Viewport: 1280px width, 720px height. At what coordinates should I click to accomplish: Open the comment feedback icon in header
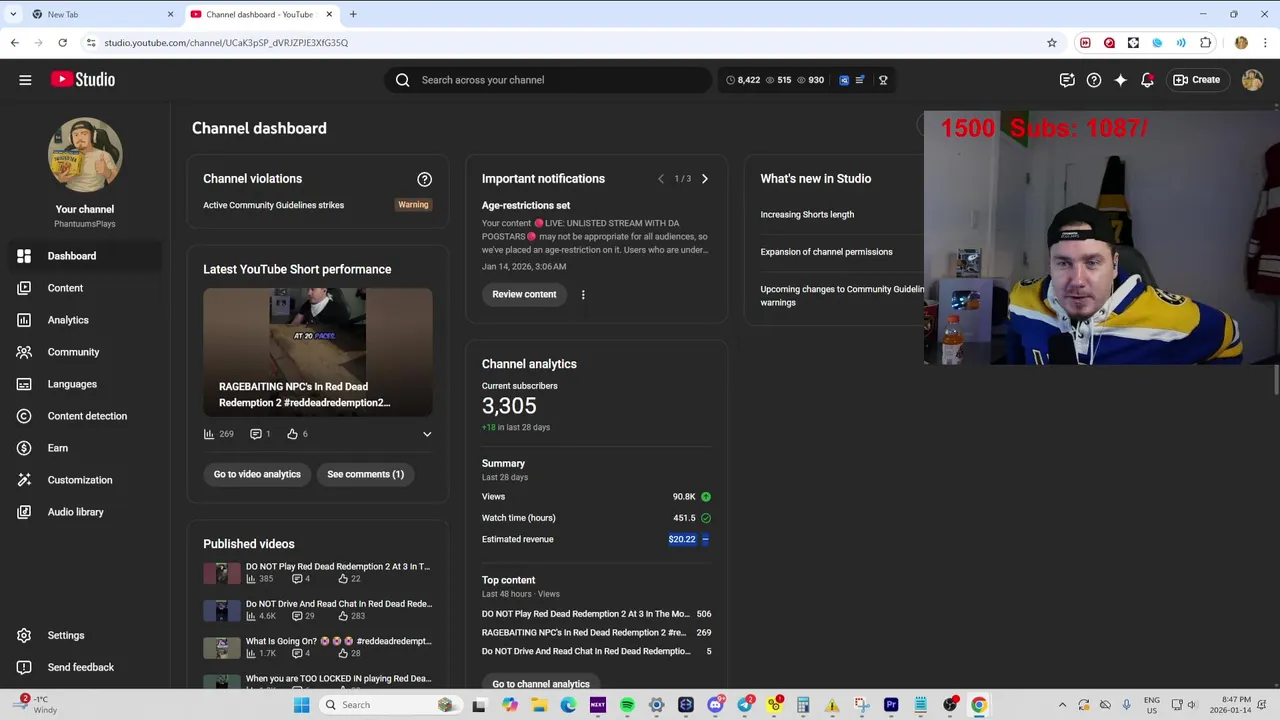pyautogui.click(x=1067, y=80)
